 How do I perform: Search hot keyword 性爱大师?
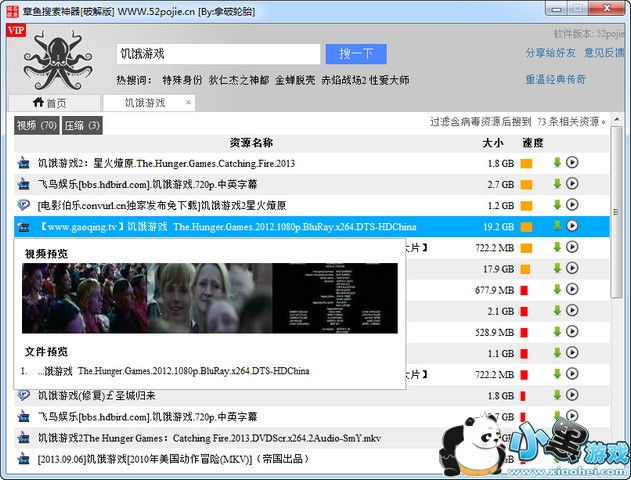(389, 80)
